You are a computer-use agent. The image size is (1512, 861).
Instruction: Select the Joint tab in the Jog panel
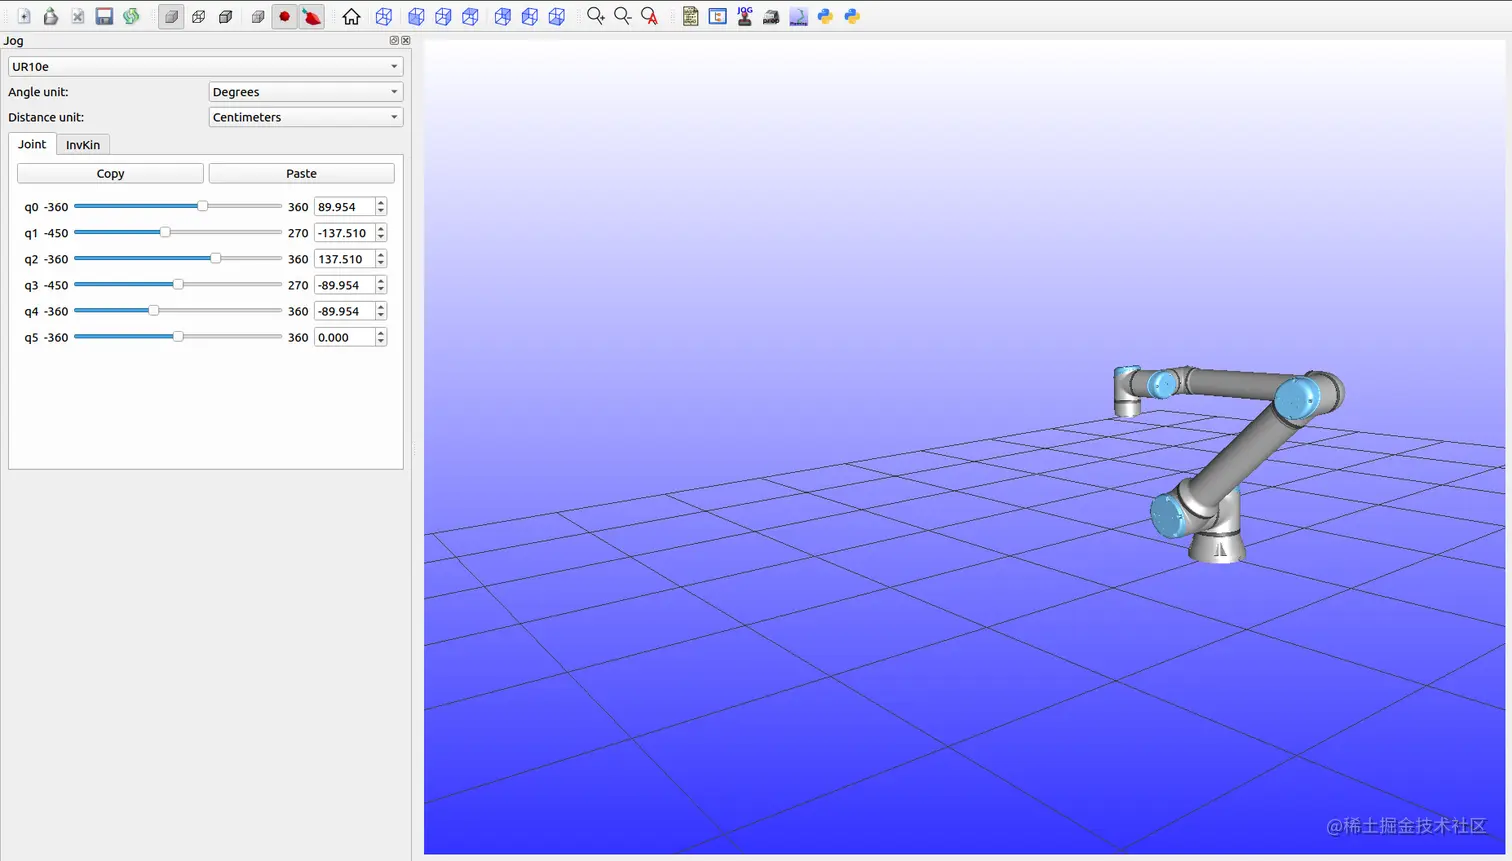click(32, 144)
